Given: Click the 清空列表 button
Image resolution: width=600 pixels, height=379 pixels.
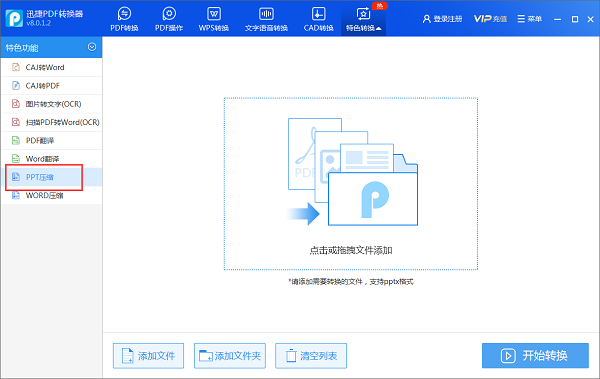Looking at the screenshot, I should pos(311,356).
